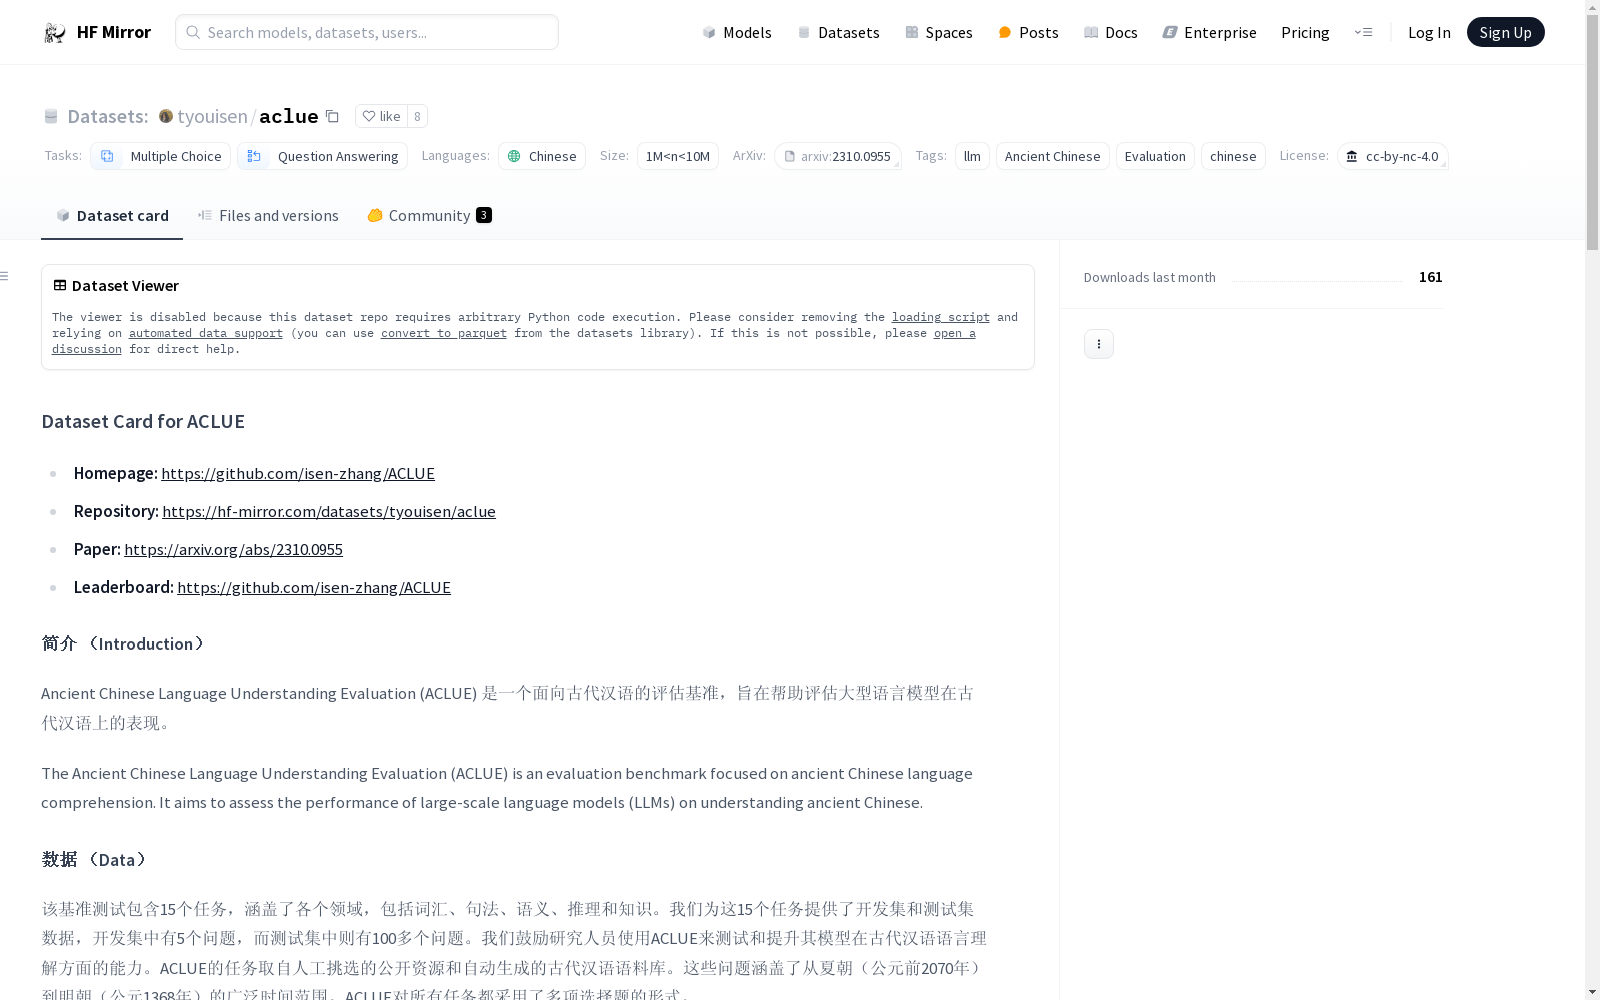Click the Question Answering task icon

254,156
